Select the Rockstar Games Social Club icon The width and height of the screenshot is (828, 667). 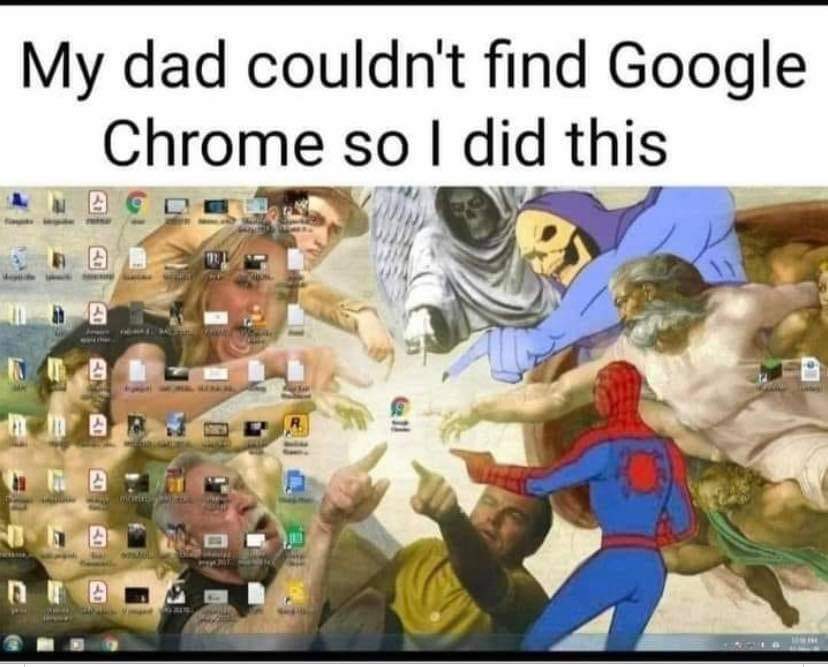[x=296, y=425]
